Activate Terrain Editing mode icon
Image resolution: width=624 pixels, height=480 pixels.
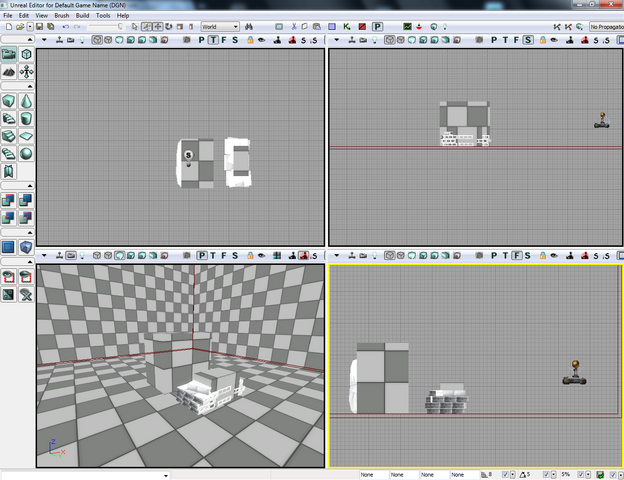coord(9,72)
